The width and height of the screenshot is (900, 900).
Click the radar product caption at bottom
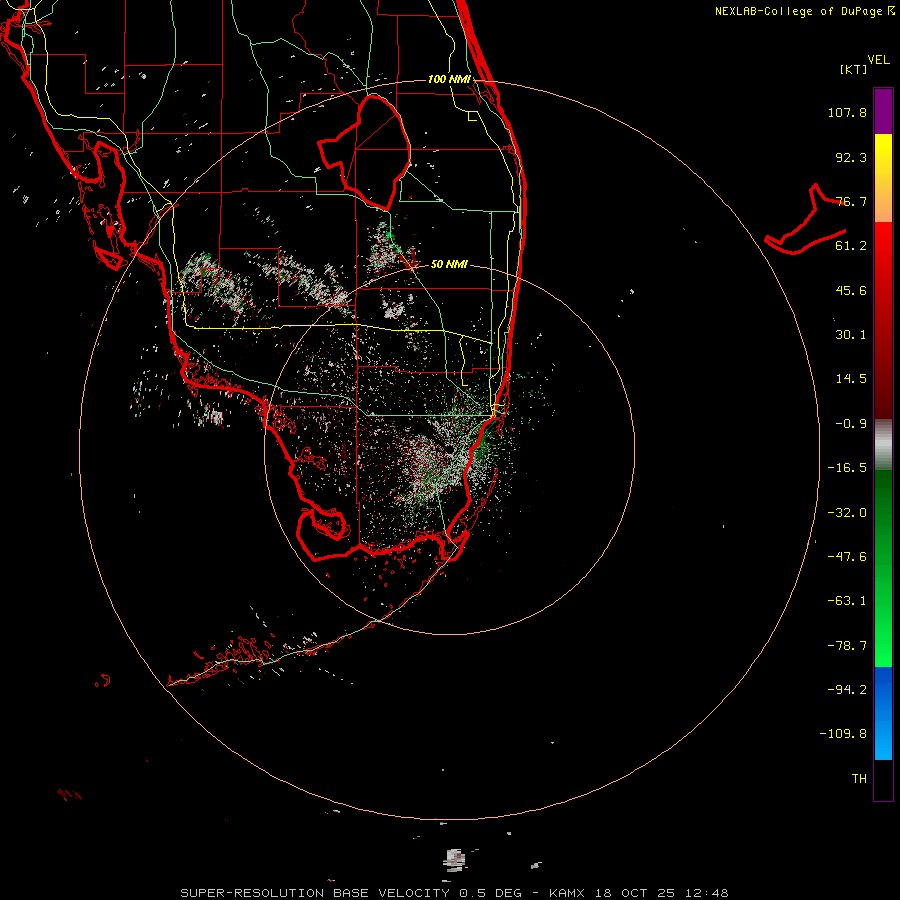[x=454, y=893]
